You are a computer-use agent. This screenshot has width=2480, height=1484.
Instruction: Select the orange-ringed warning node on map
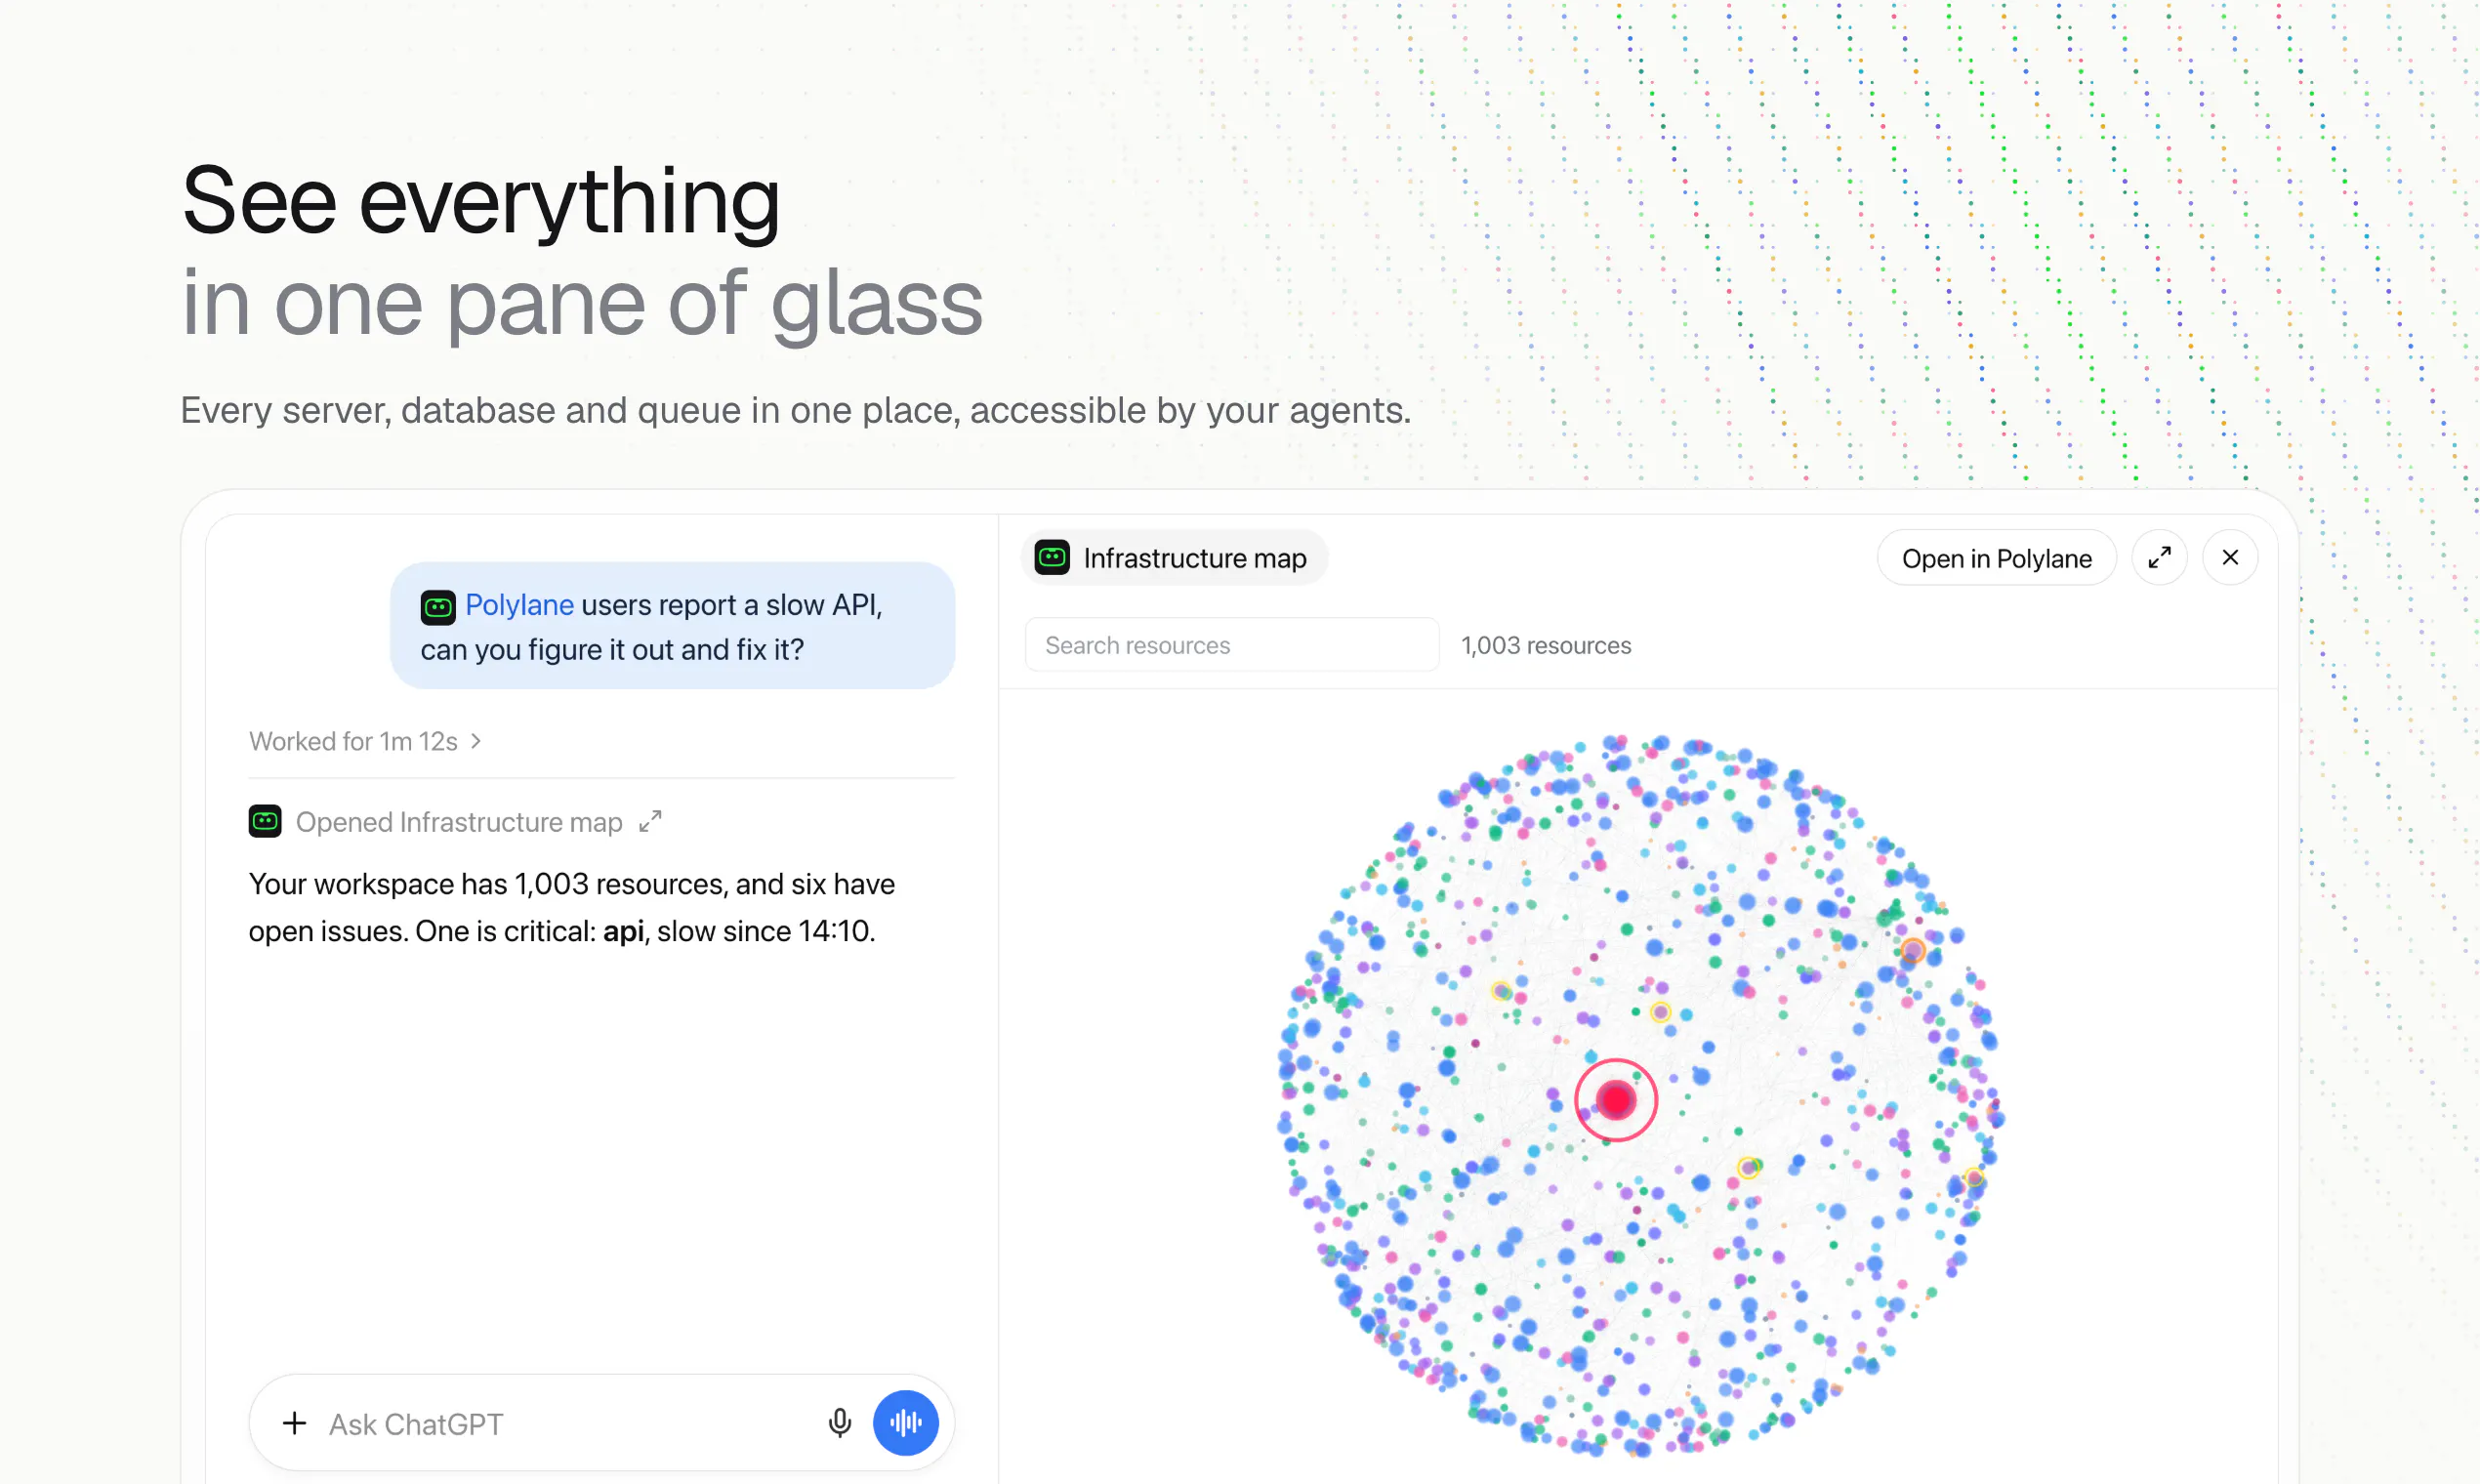[x=1913, y=950]
